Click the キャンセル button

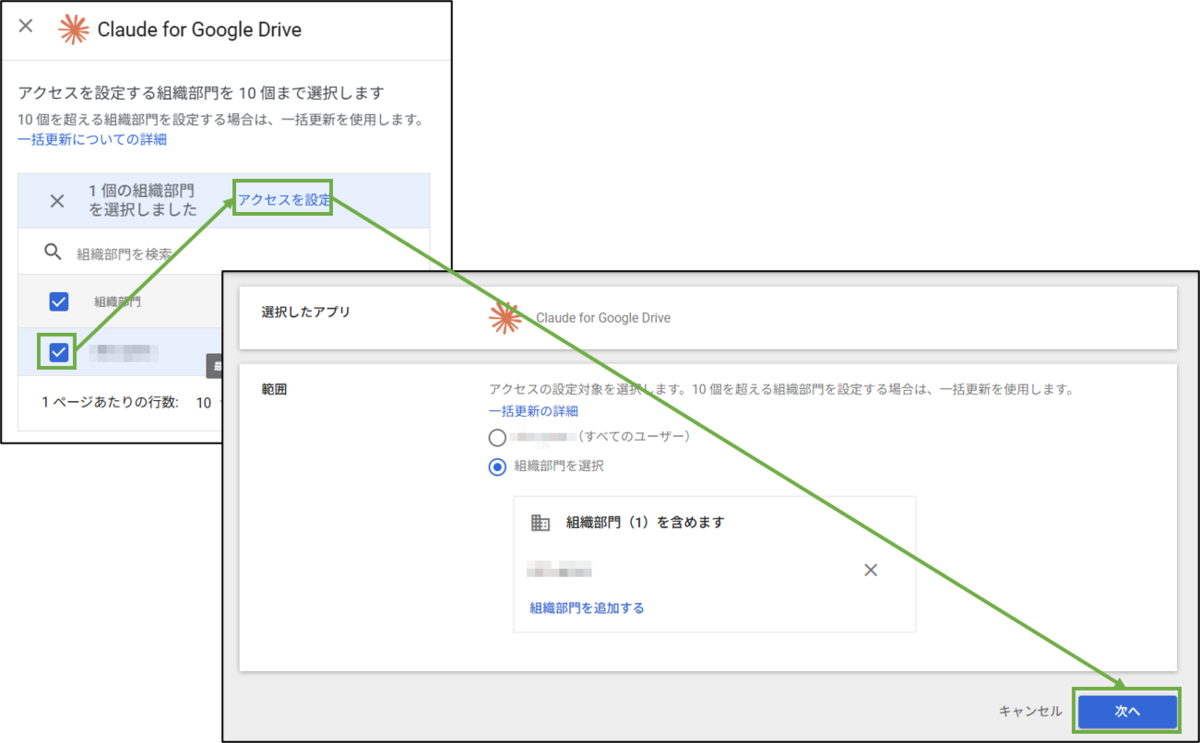point(1030,711)
